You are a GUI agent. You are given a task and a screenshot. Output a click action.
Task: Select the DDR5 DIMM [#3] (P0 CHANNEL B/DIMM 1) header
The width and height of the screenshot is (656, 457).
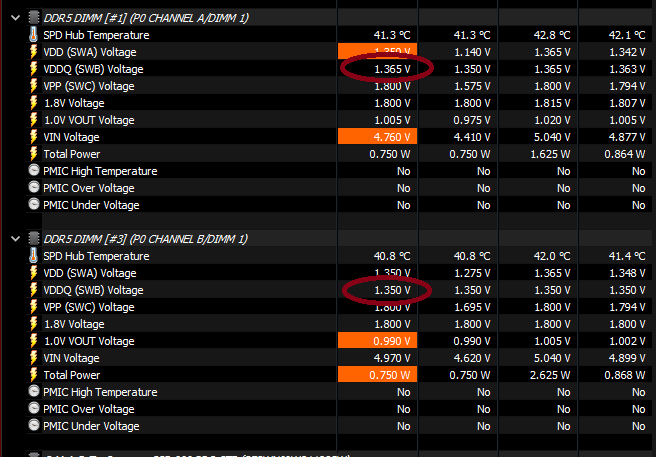[x=146, y=239]
